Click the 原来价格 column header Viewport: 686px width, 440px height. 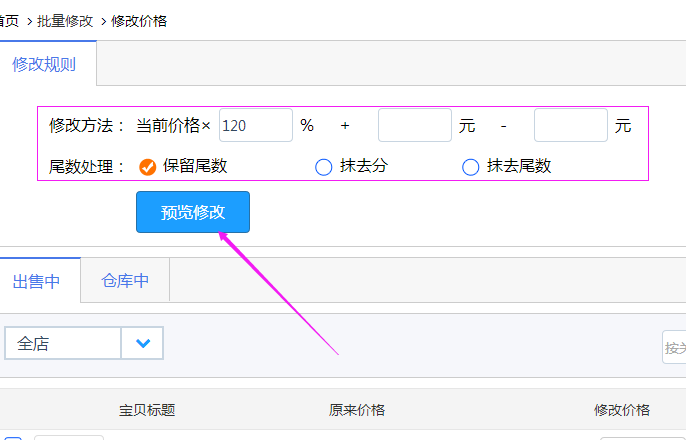356,410
